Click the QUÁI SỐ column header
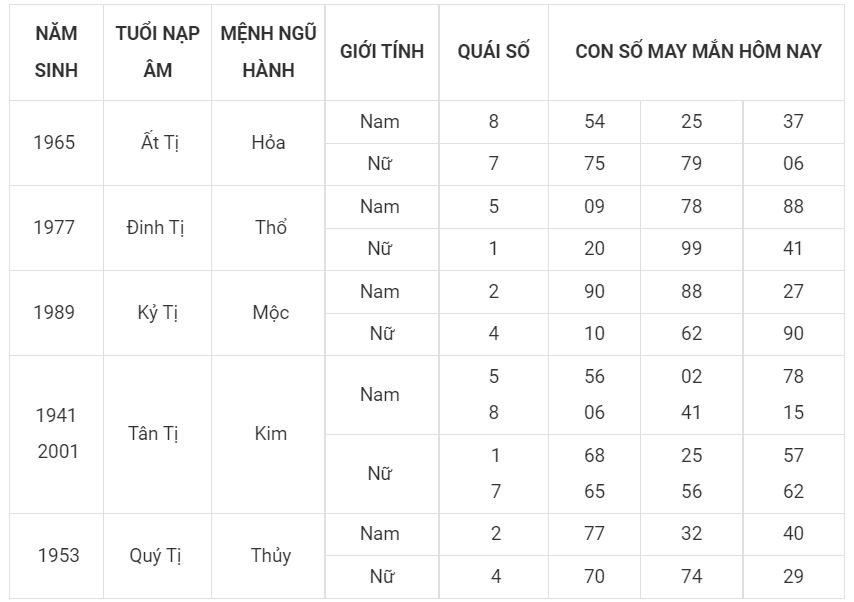The height and width of the screenshot is (602, 854). [x=493, y=52]
